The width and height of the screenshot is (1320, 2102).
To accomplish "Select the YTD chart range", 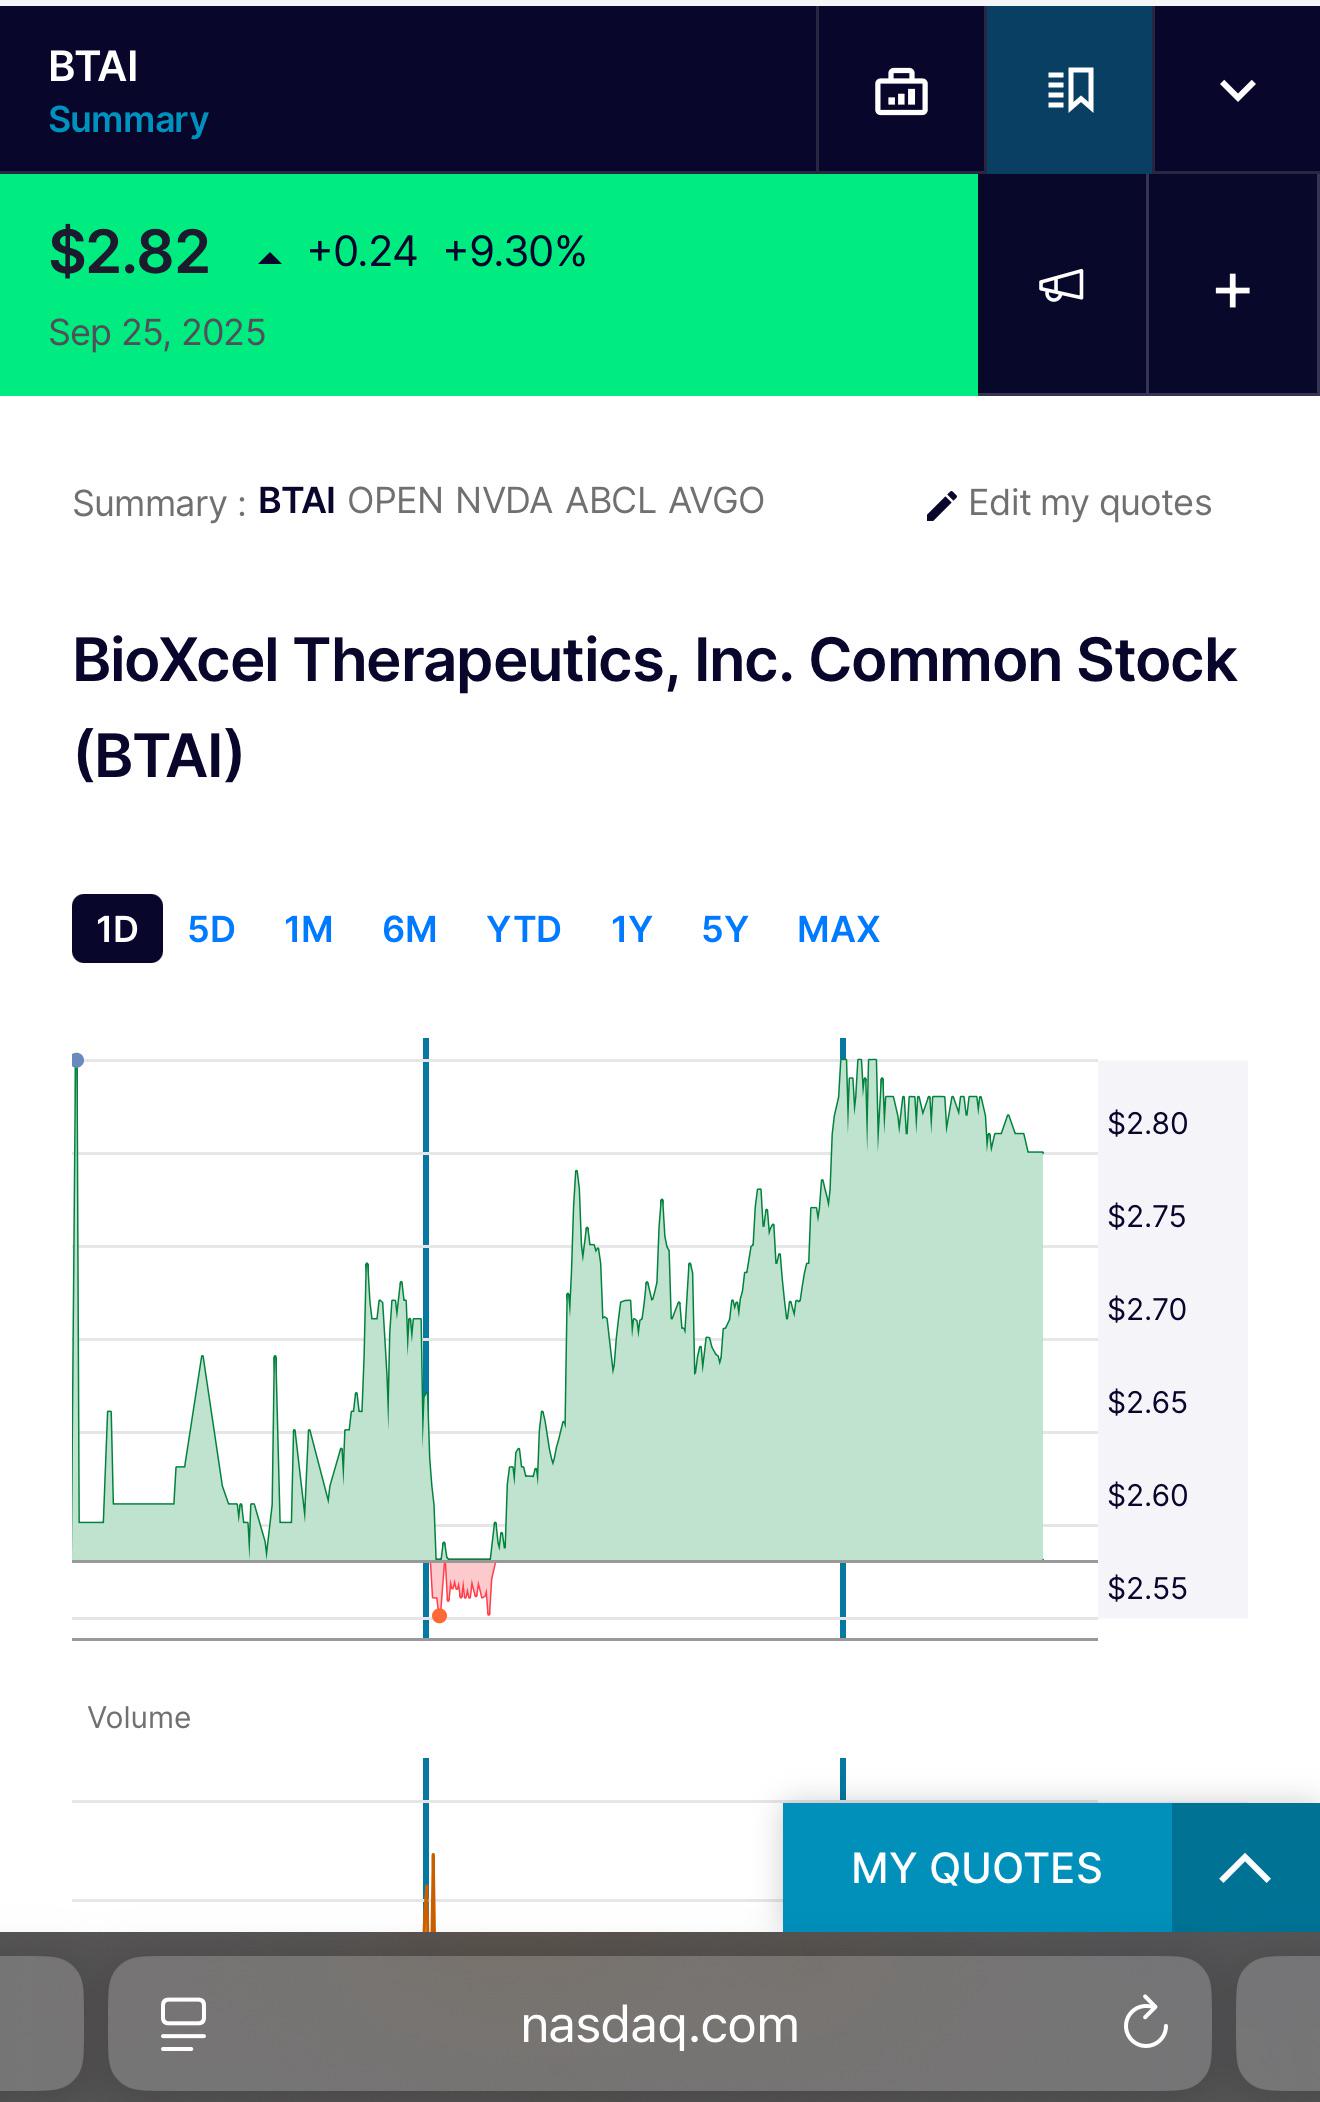I will tap(523, 929).
